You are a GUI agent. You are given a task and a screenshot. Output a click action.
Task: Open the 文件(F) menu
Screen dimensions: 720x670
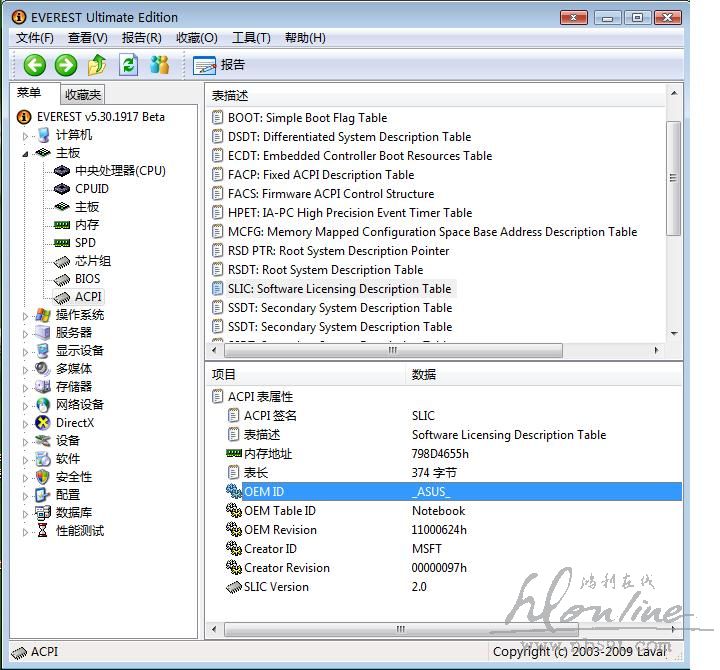pos(34,38)
